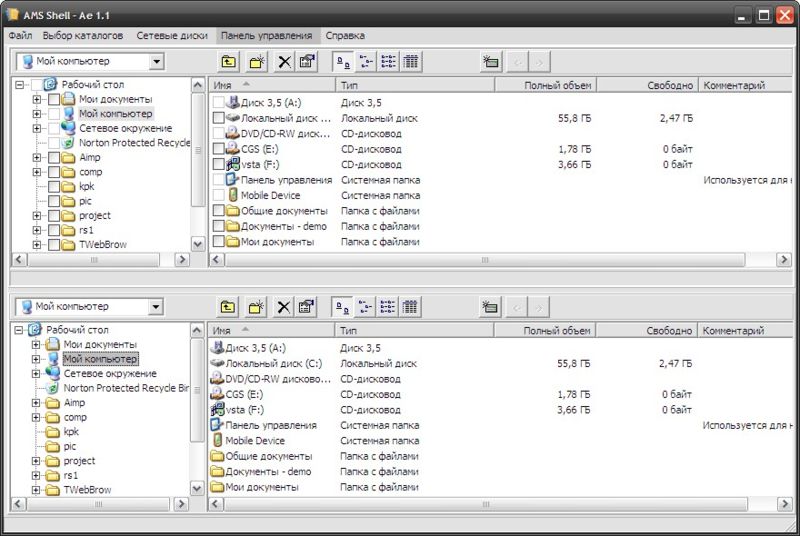
Task: Collapse Рабочий стол node in the bottom tree
Action: (18, 330)
